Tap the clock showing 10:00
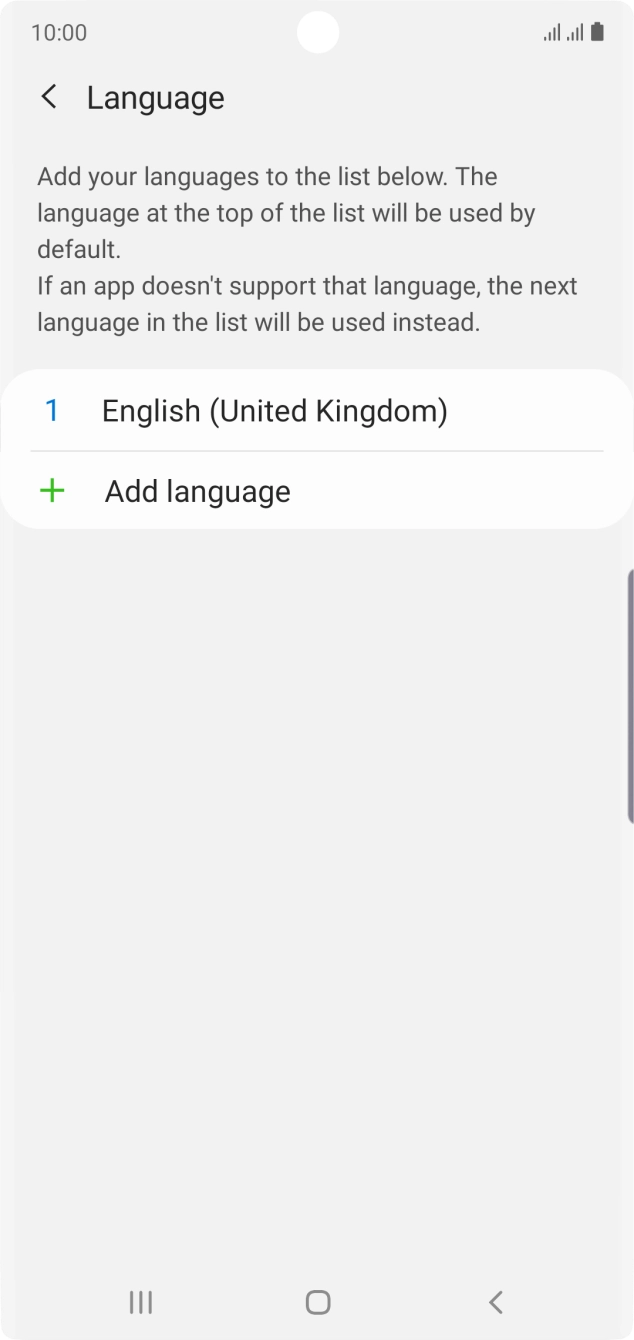 pos(59,32)
